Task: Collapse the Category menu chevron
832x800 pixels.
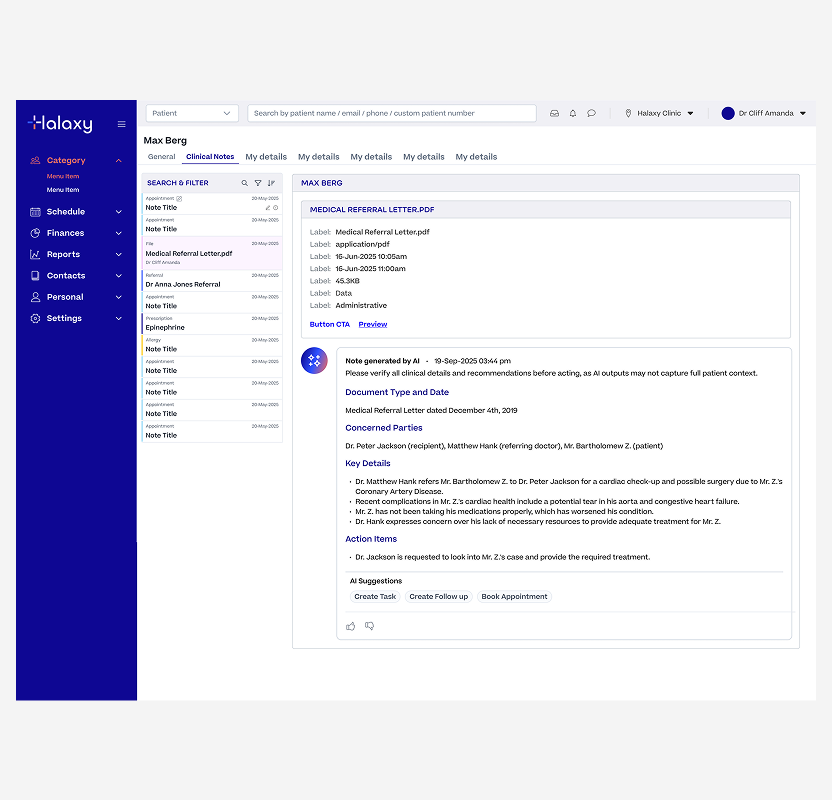Action: coord(119,161)
